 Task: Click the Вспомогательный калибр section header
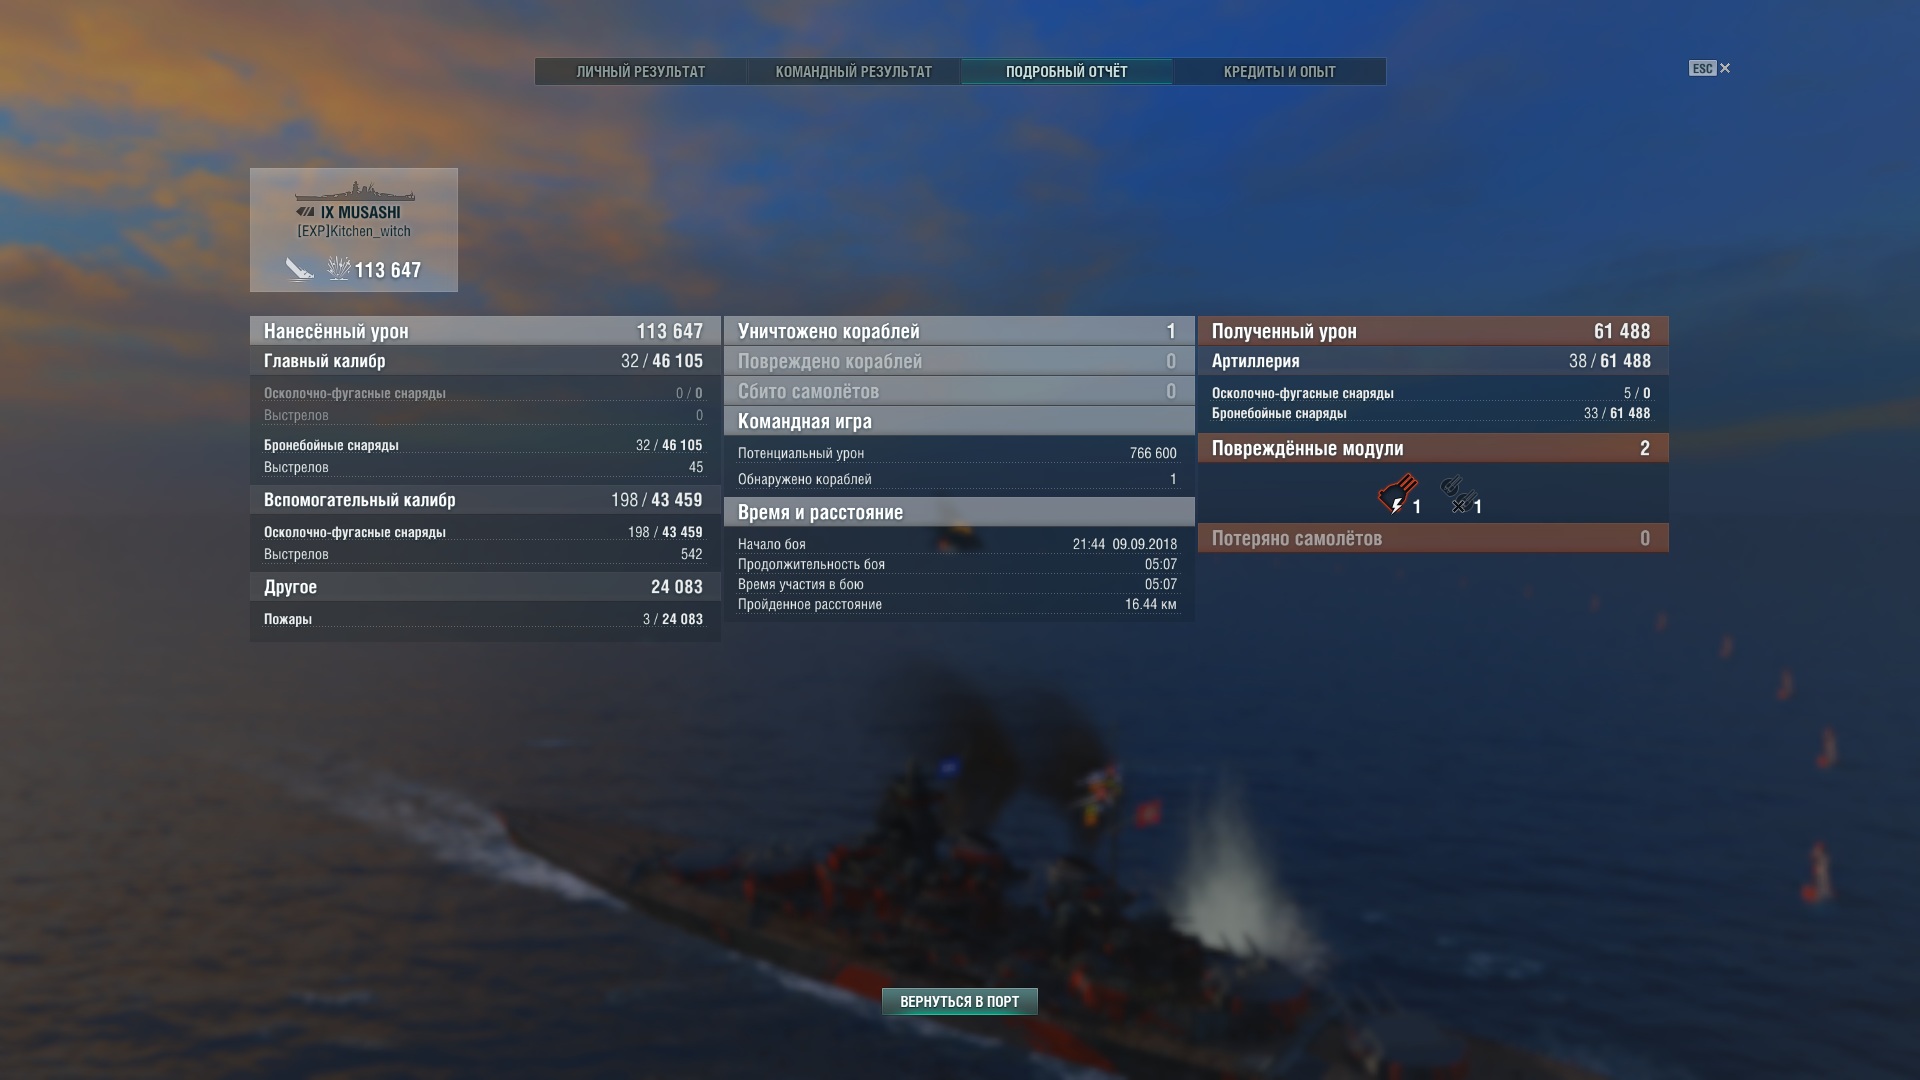485,500
